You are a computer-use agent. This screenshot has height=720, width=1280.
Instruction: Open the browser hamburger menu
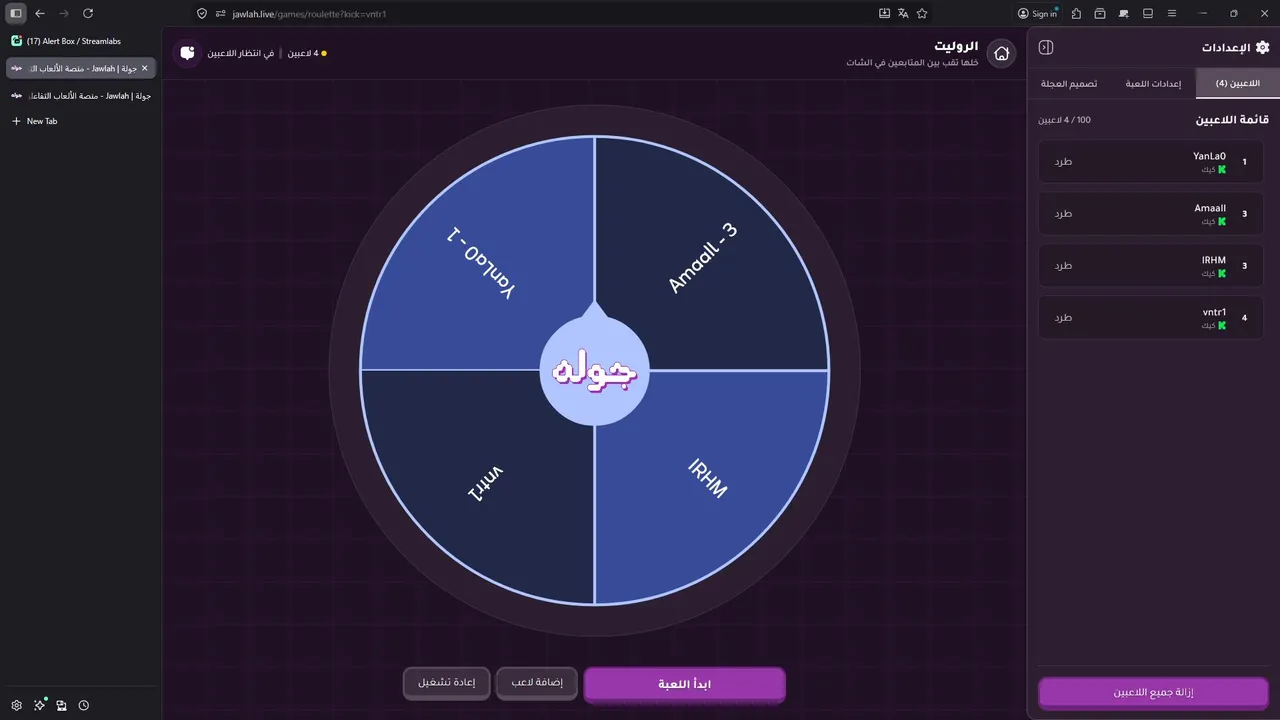coord(1172,13)
